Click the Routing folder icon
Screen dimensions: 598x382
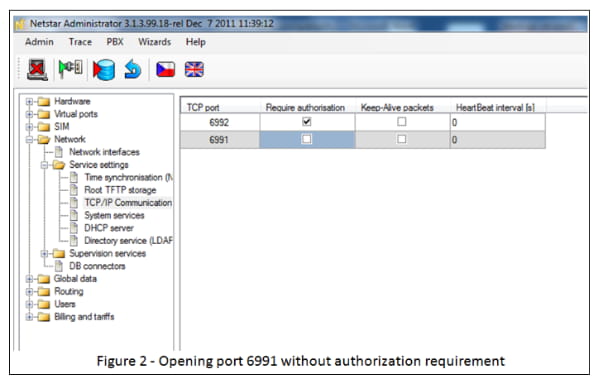44,291
